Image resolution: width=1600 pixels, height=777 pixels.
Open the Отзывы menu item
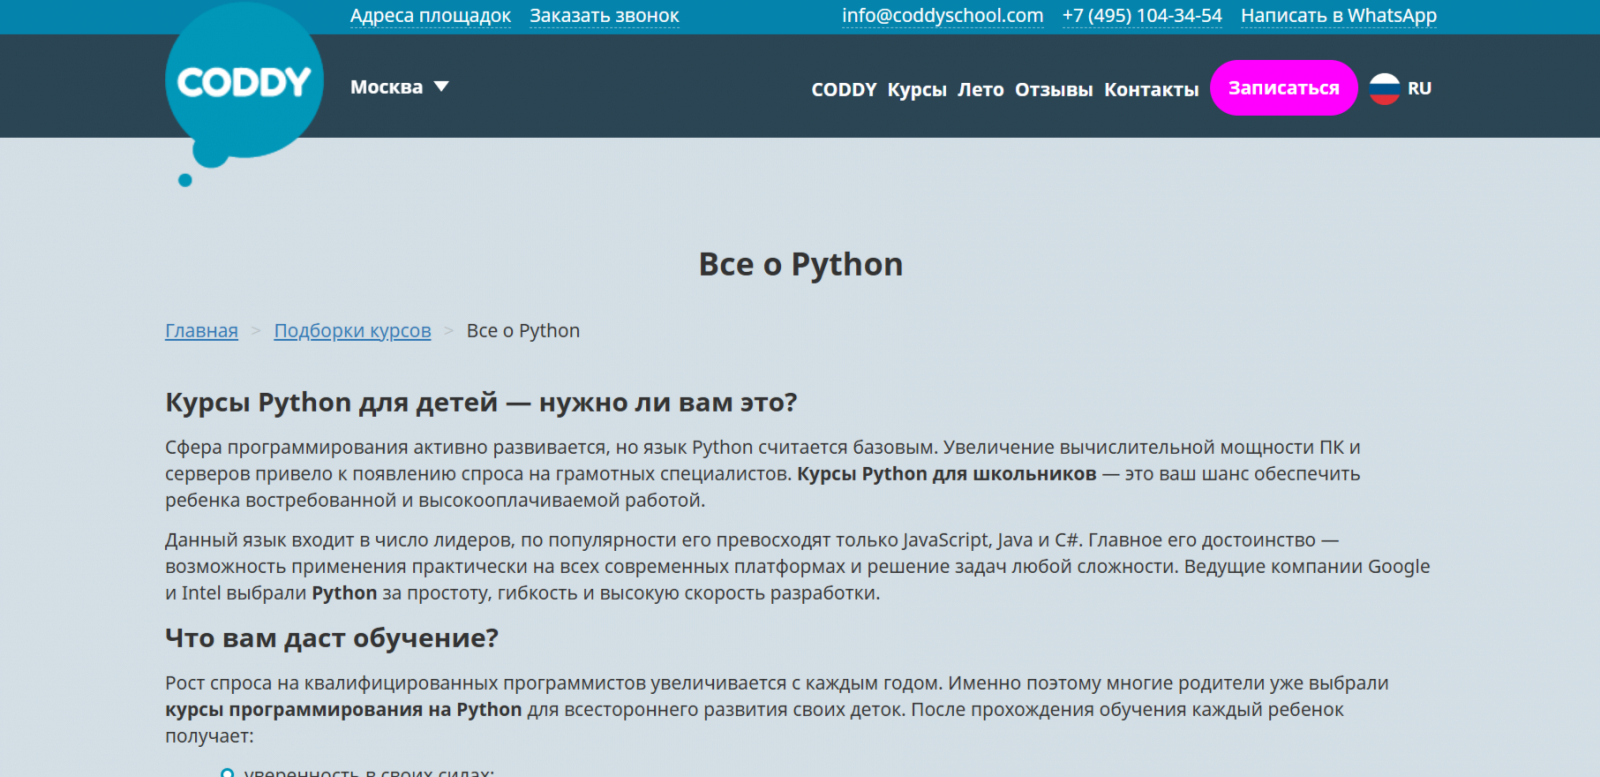[1053, 90]
